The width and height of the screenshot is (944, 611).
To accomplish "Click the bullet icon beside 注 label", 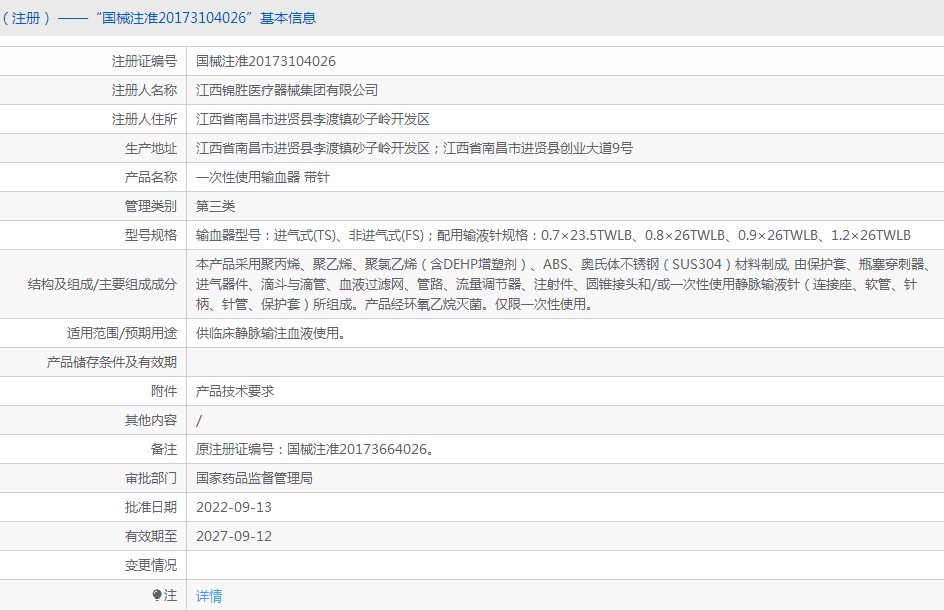I will tap(157, 595).
